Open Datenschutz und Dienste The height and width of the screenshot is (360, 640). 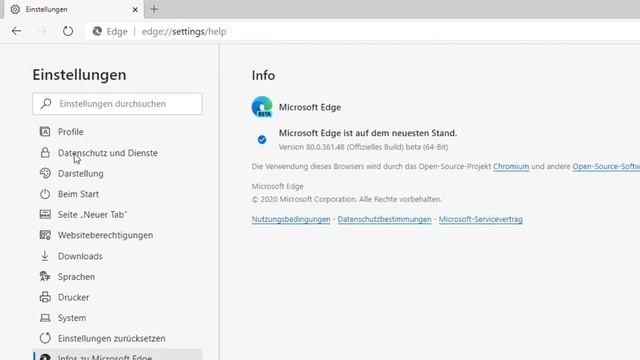[x=108, y=153]
